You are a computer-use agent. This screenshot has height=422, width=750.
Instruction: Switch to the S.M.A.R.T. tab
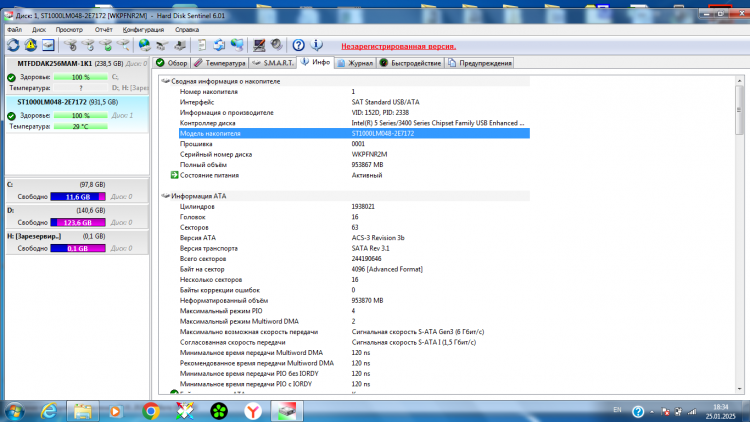tap(273, 63)
